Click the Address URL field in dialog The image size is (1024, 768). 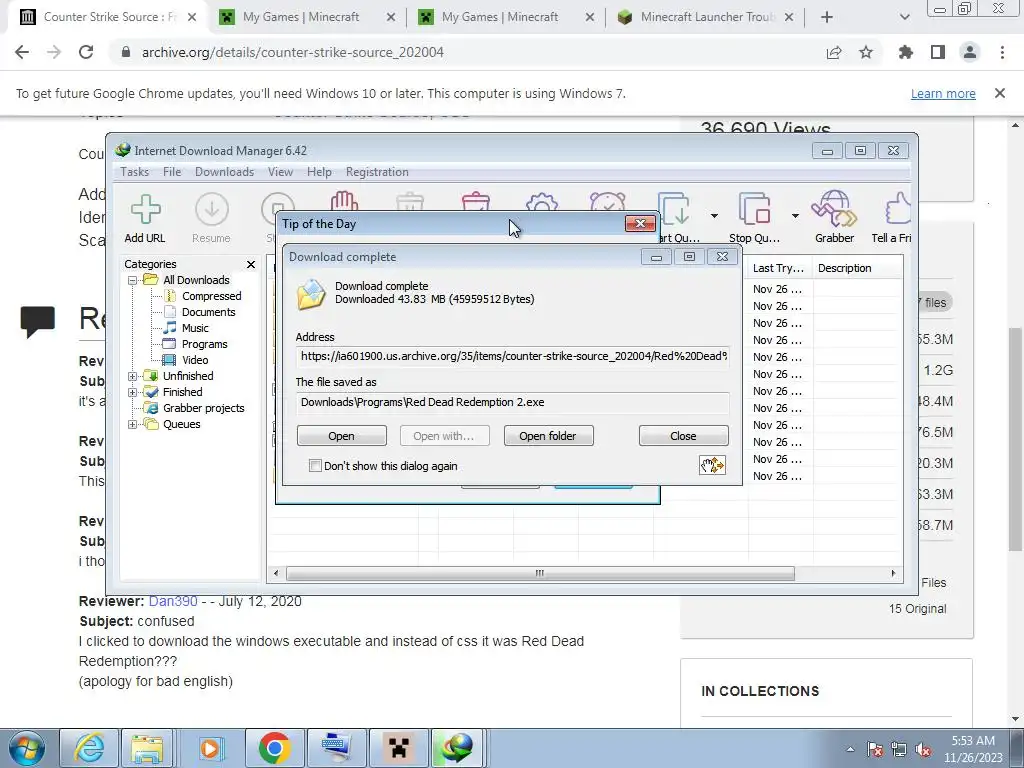pyautogui.click(x=513, y=357)
